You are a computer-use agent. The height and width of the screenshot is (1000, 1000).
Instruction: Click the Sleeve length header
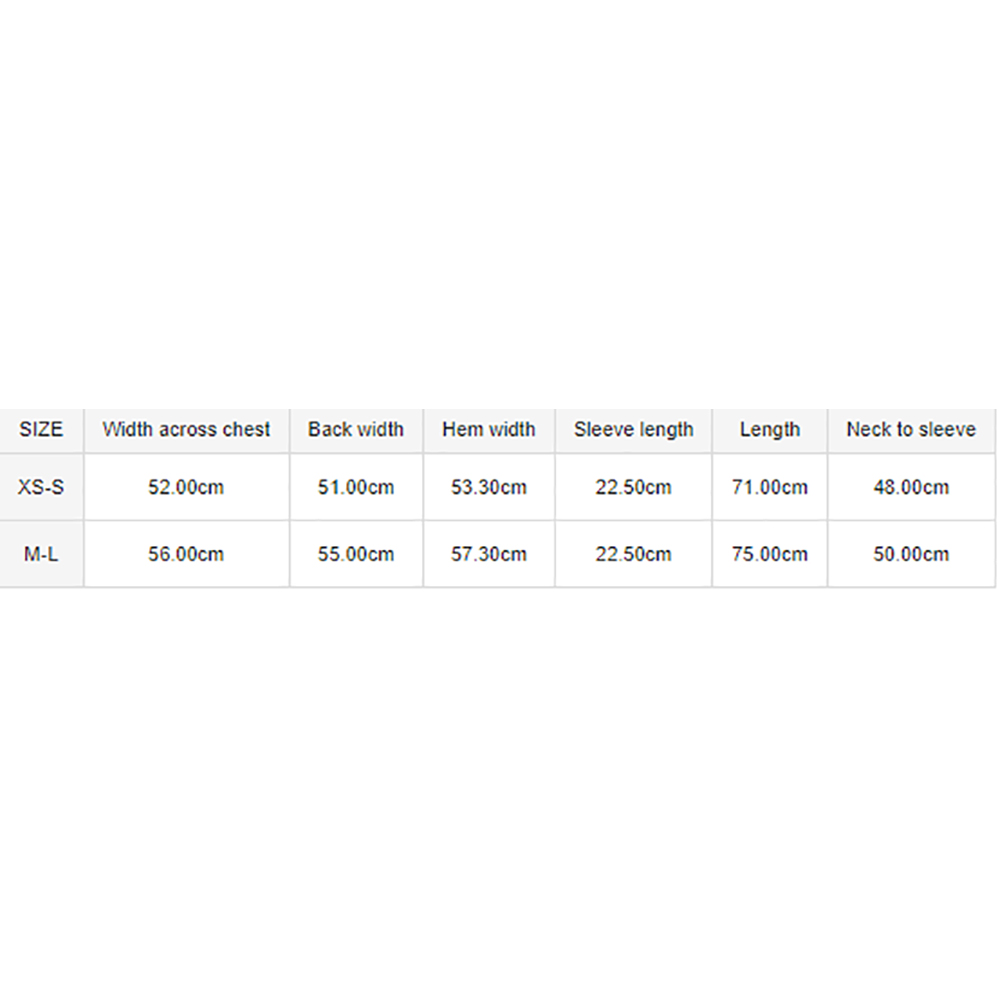coord(633,430)
